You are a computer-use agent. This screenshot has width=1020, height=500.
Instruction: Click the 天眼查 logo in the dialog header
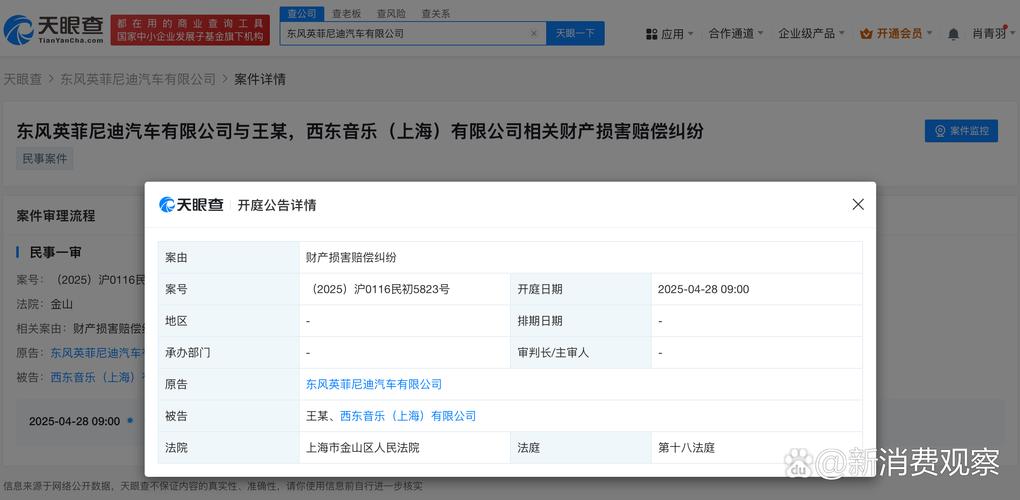(x=191, y=205)
